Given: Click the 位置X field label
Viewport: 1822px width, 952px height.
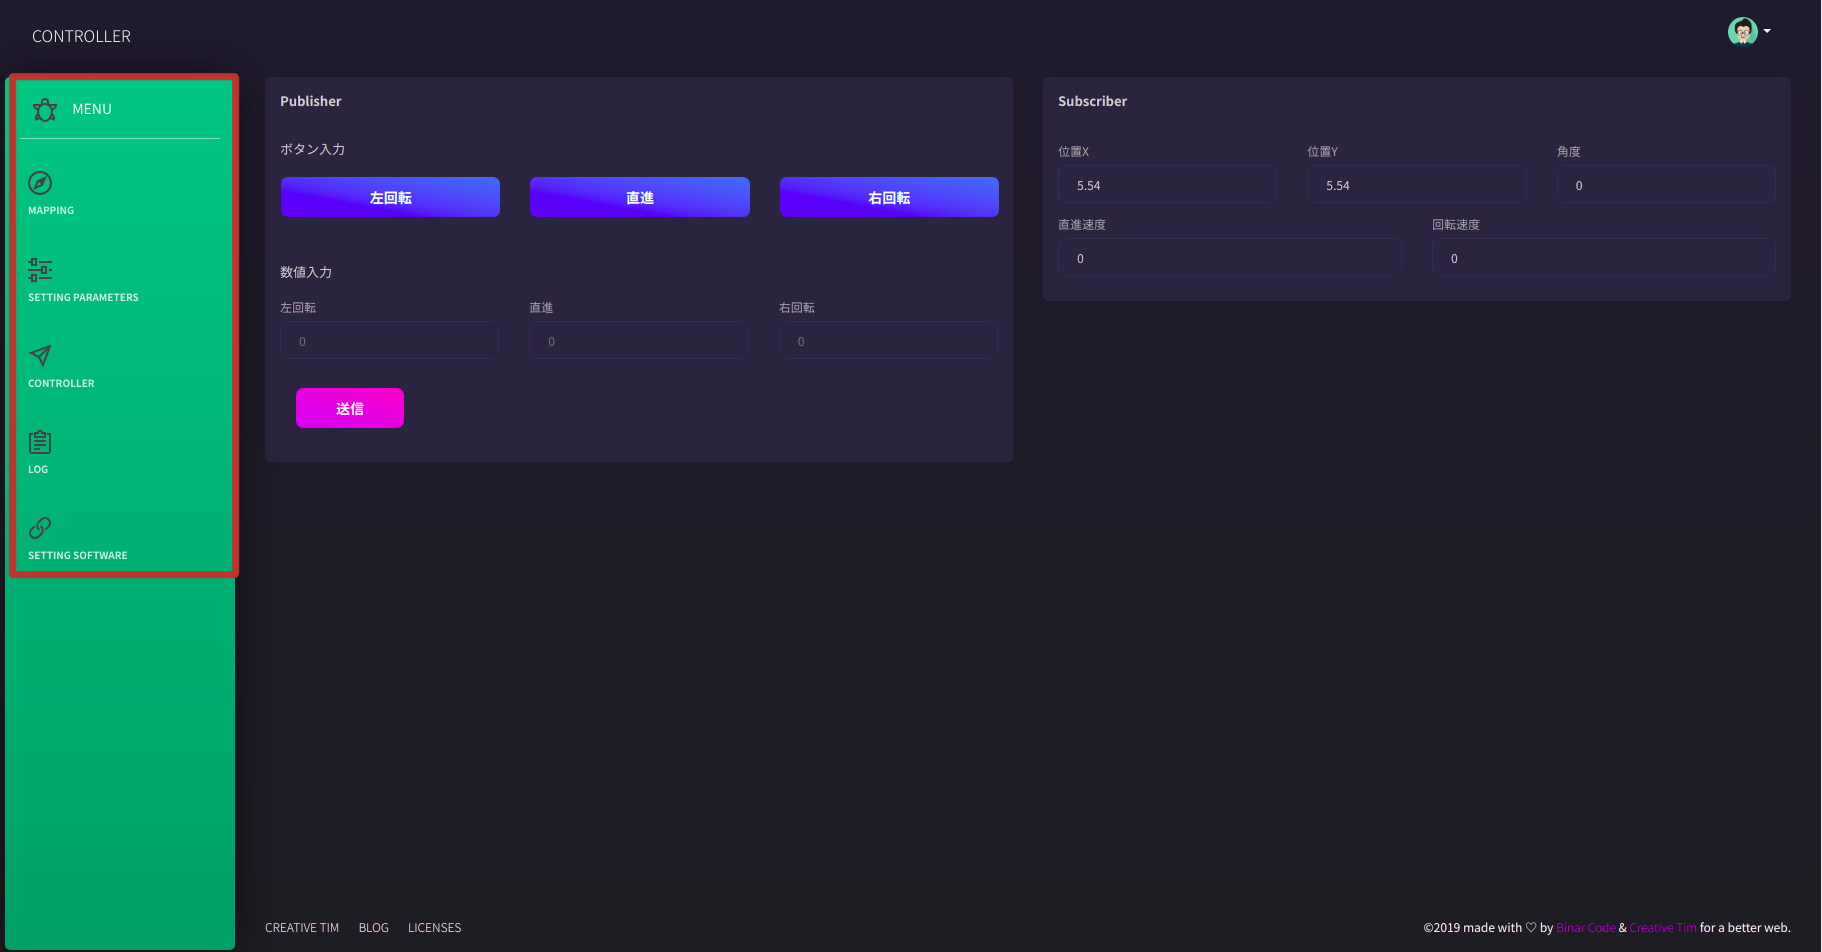Looking at the screenshot, I should (1073, 152).
